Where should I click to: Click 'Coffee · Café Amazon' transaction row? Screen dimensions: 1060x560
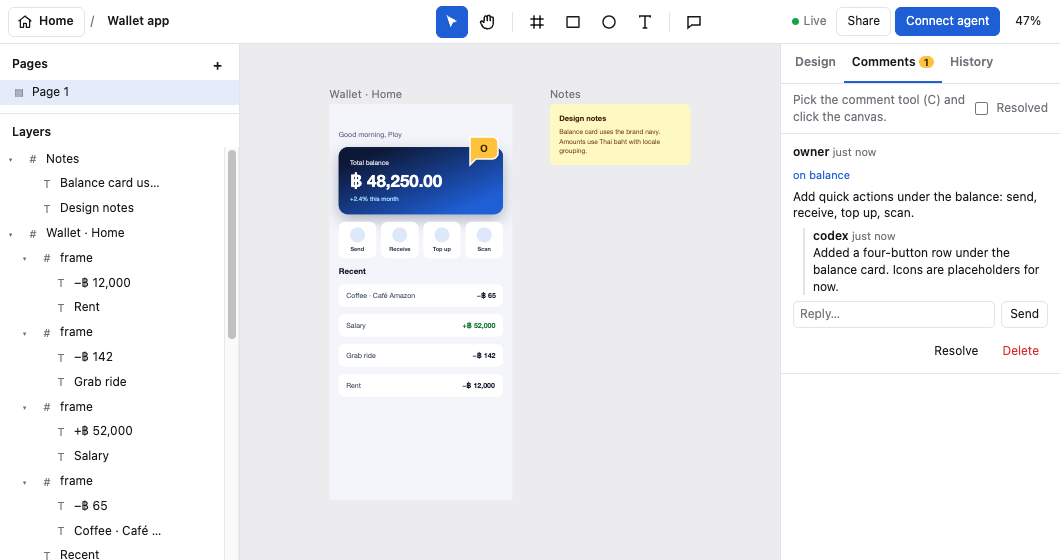[x=420, y=296]
